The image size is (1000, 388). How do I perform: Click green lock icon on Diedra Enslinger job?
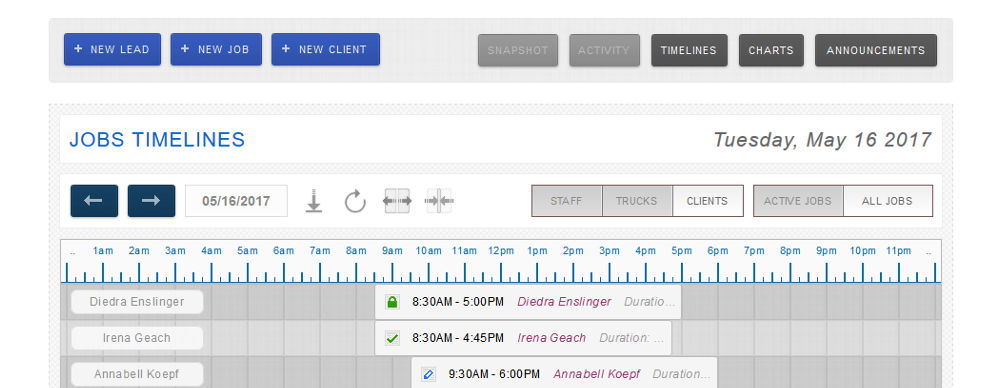point(392,302)
